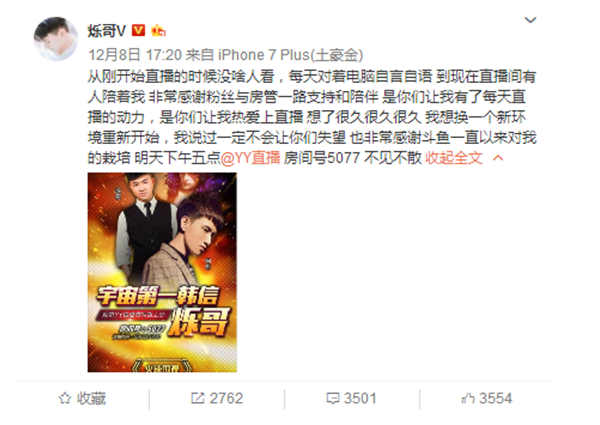Open reposts via the 2762 count
The image size is (600, 425).
(226, 399)
